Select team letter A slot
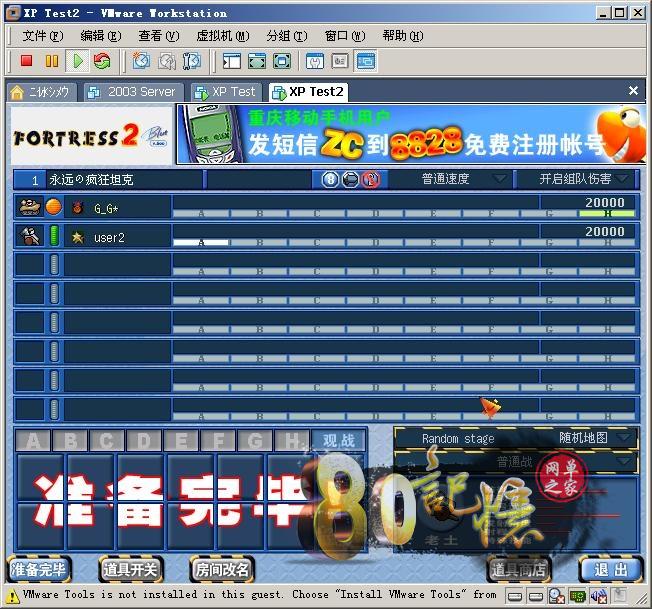 click(34, 441)
